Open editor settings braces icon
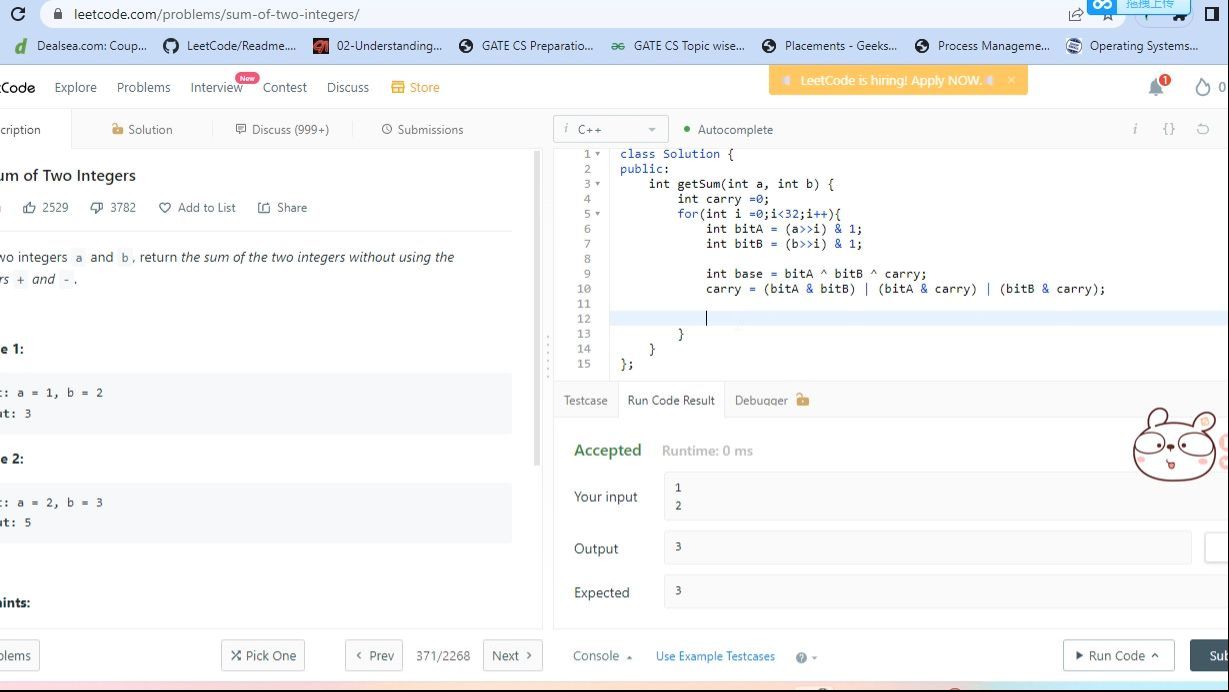The image size is (1229, 692). (x=1168, y=129)
